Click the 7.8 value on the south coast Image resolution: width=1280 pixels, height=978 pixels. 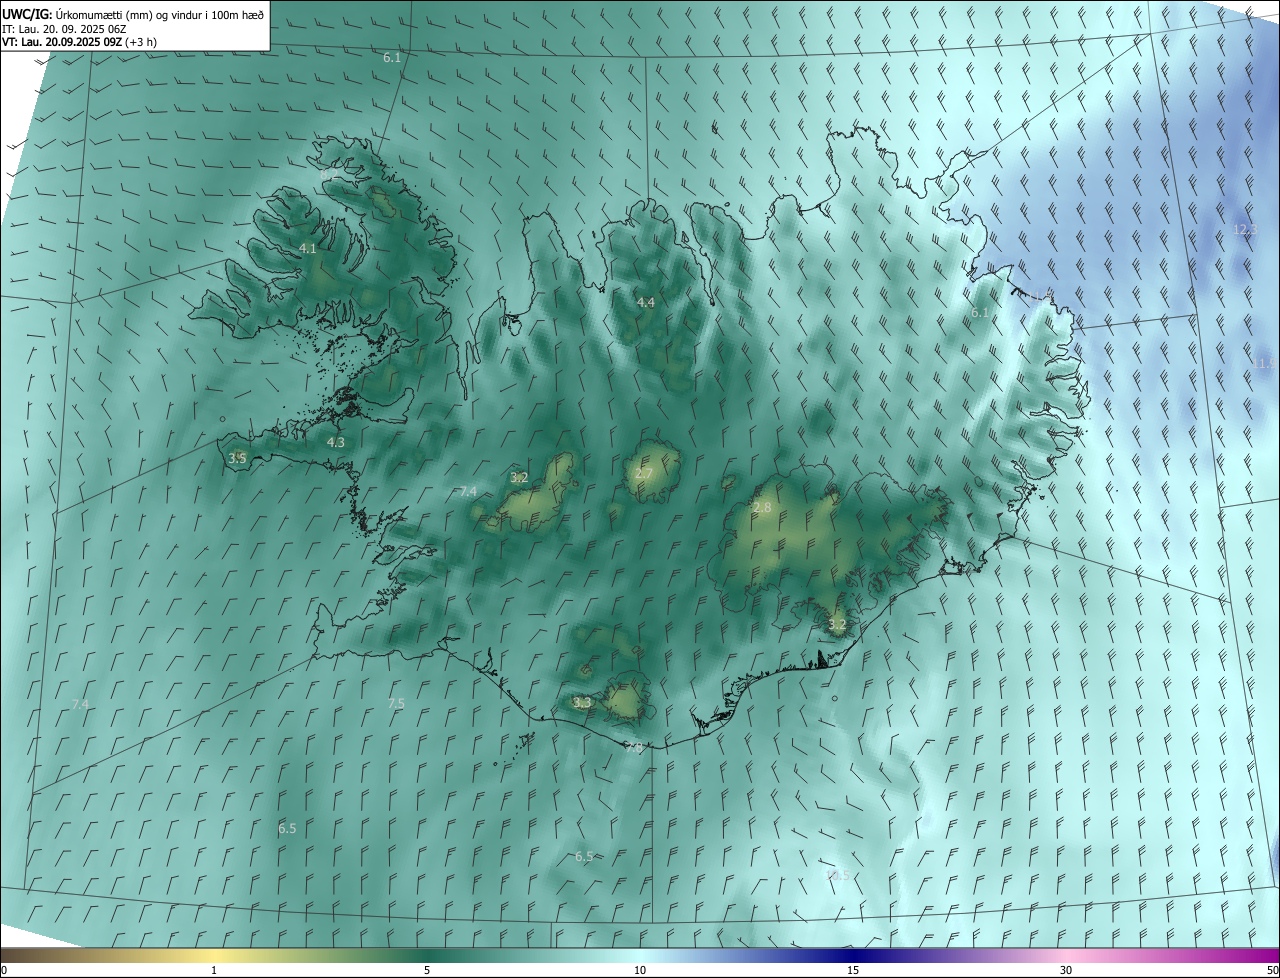[x=634, y=748]
